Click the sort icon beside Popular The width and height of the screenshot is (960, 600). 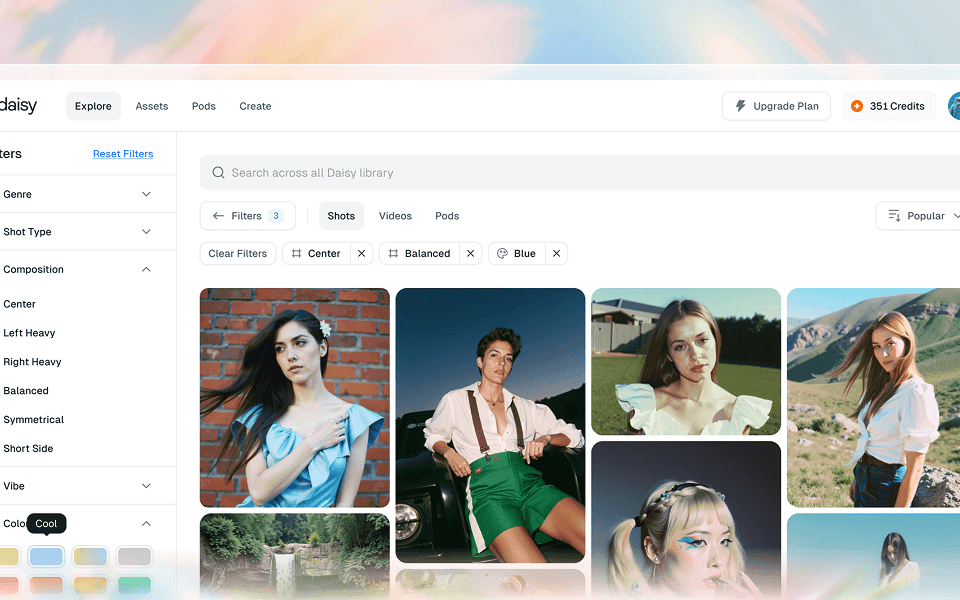click(894, 216)
